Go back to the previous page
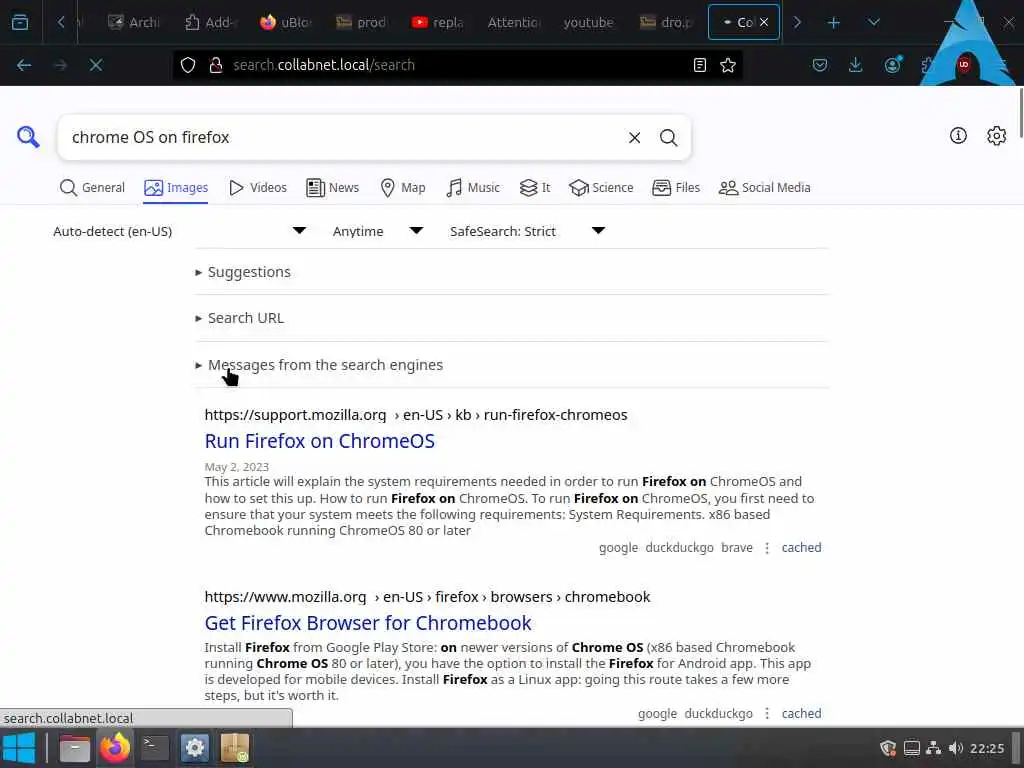 (x=24, y=65)
